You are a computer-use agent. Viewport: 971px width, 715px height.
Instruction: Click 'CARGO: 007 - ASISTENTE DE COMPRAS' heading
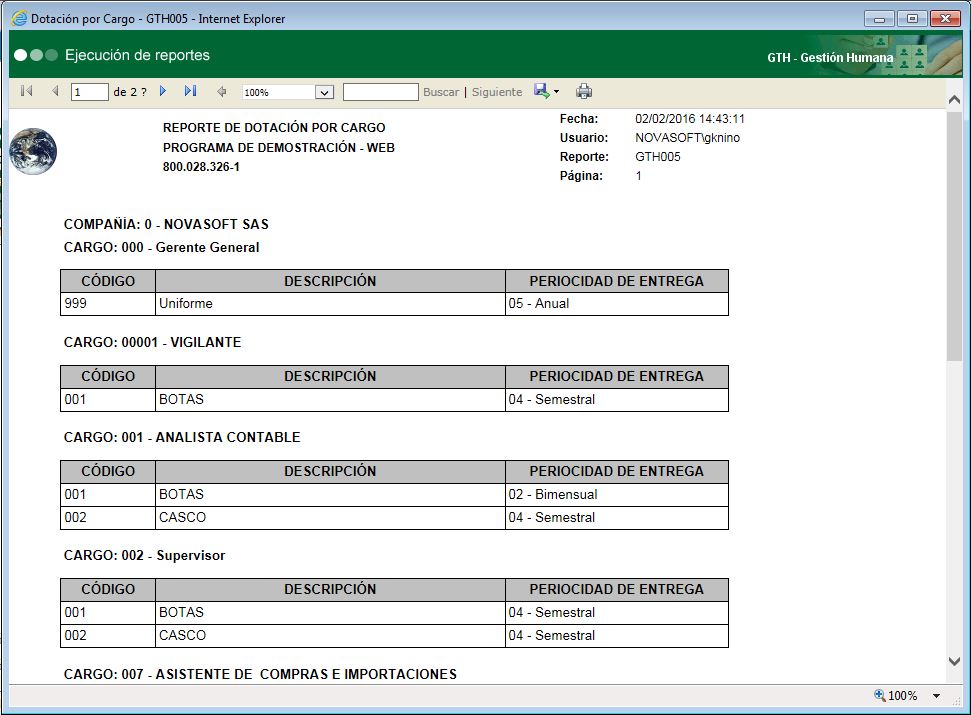(x=260, y=674)
